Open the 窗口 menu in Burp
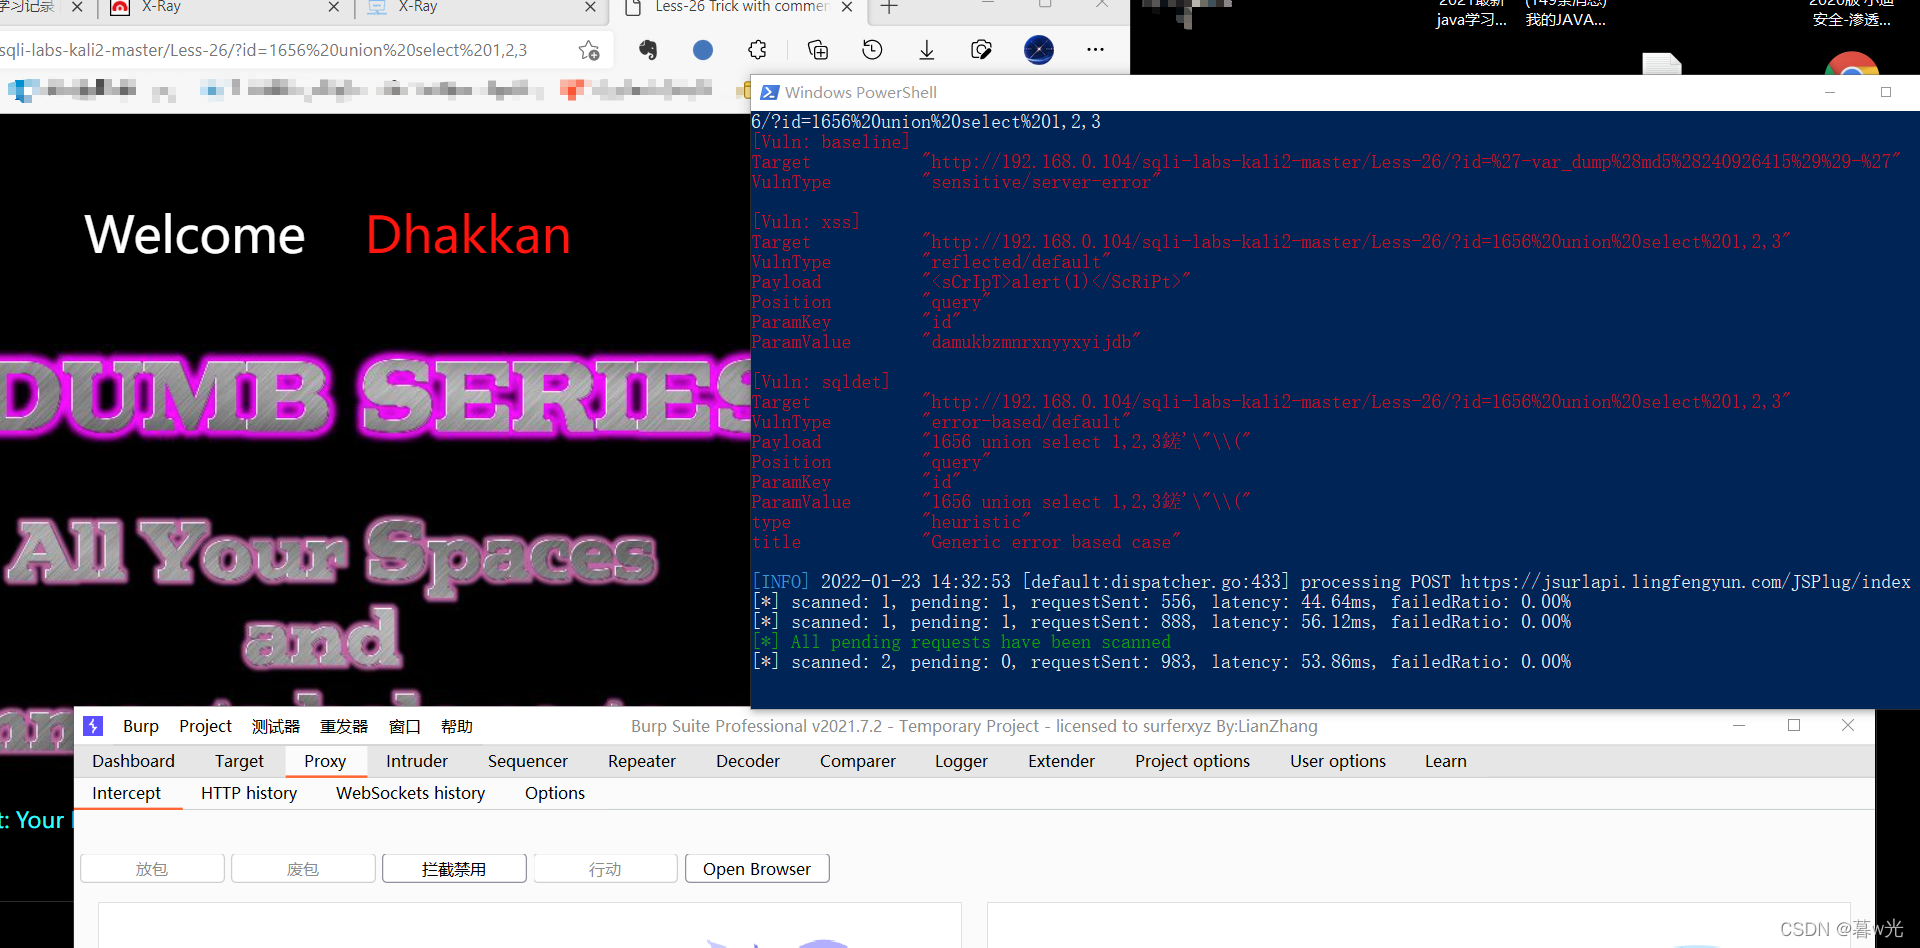1920x948 pixels. pos(405,726)
